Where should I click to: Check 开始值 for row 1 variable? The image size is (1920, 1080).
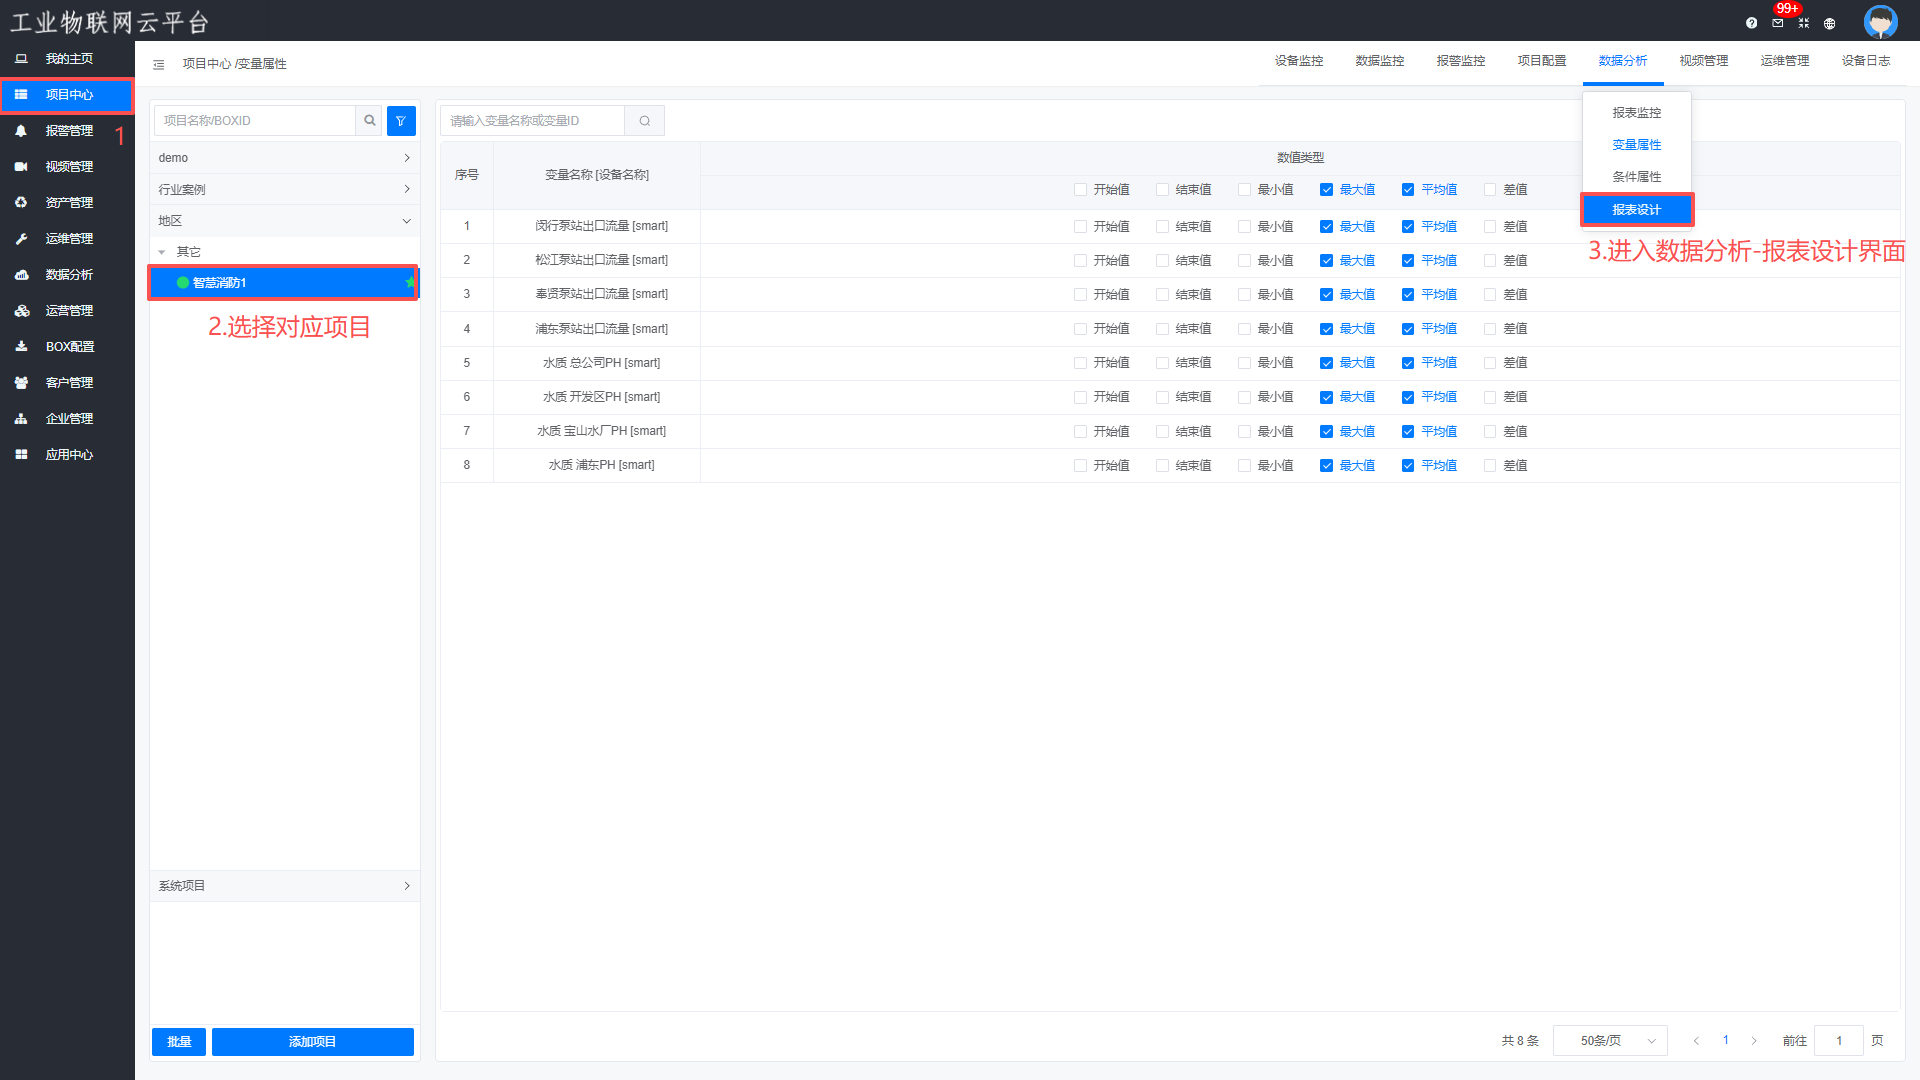[1080, 227]
